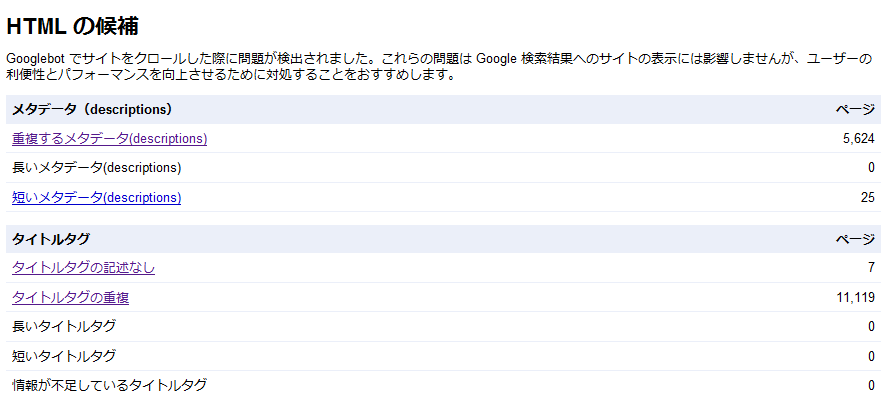Click the 25 page count for short metadata
The width and height of the screenshot is (887, 400).
coord(867,198)
